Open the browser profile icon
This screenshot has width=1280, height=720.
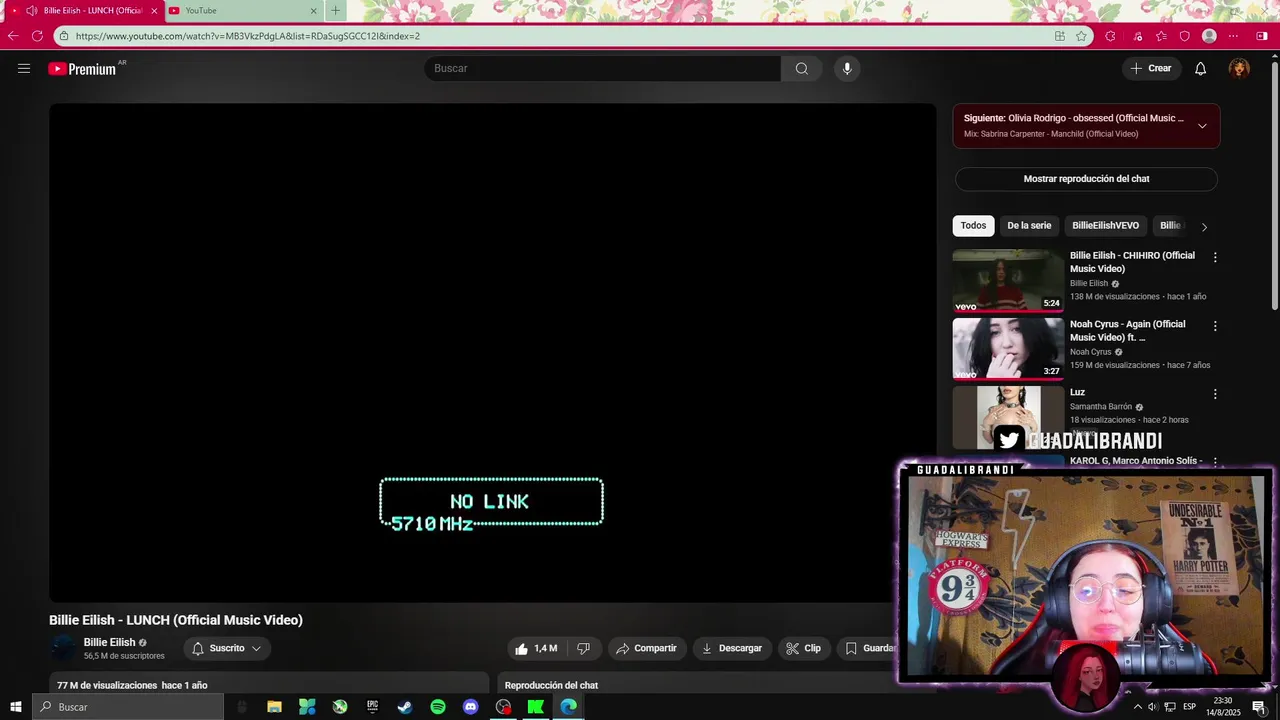point(1209,36)
